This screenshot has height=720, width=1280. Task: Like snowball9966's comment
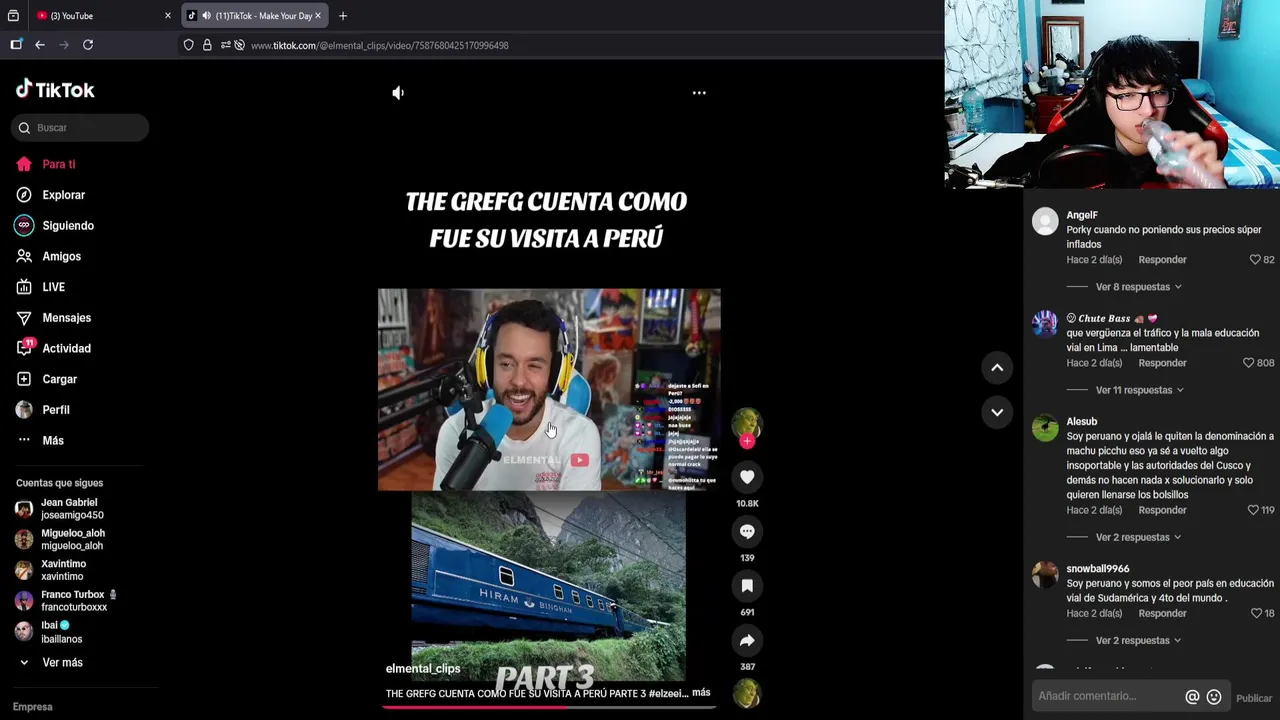tap(1256, 614)
